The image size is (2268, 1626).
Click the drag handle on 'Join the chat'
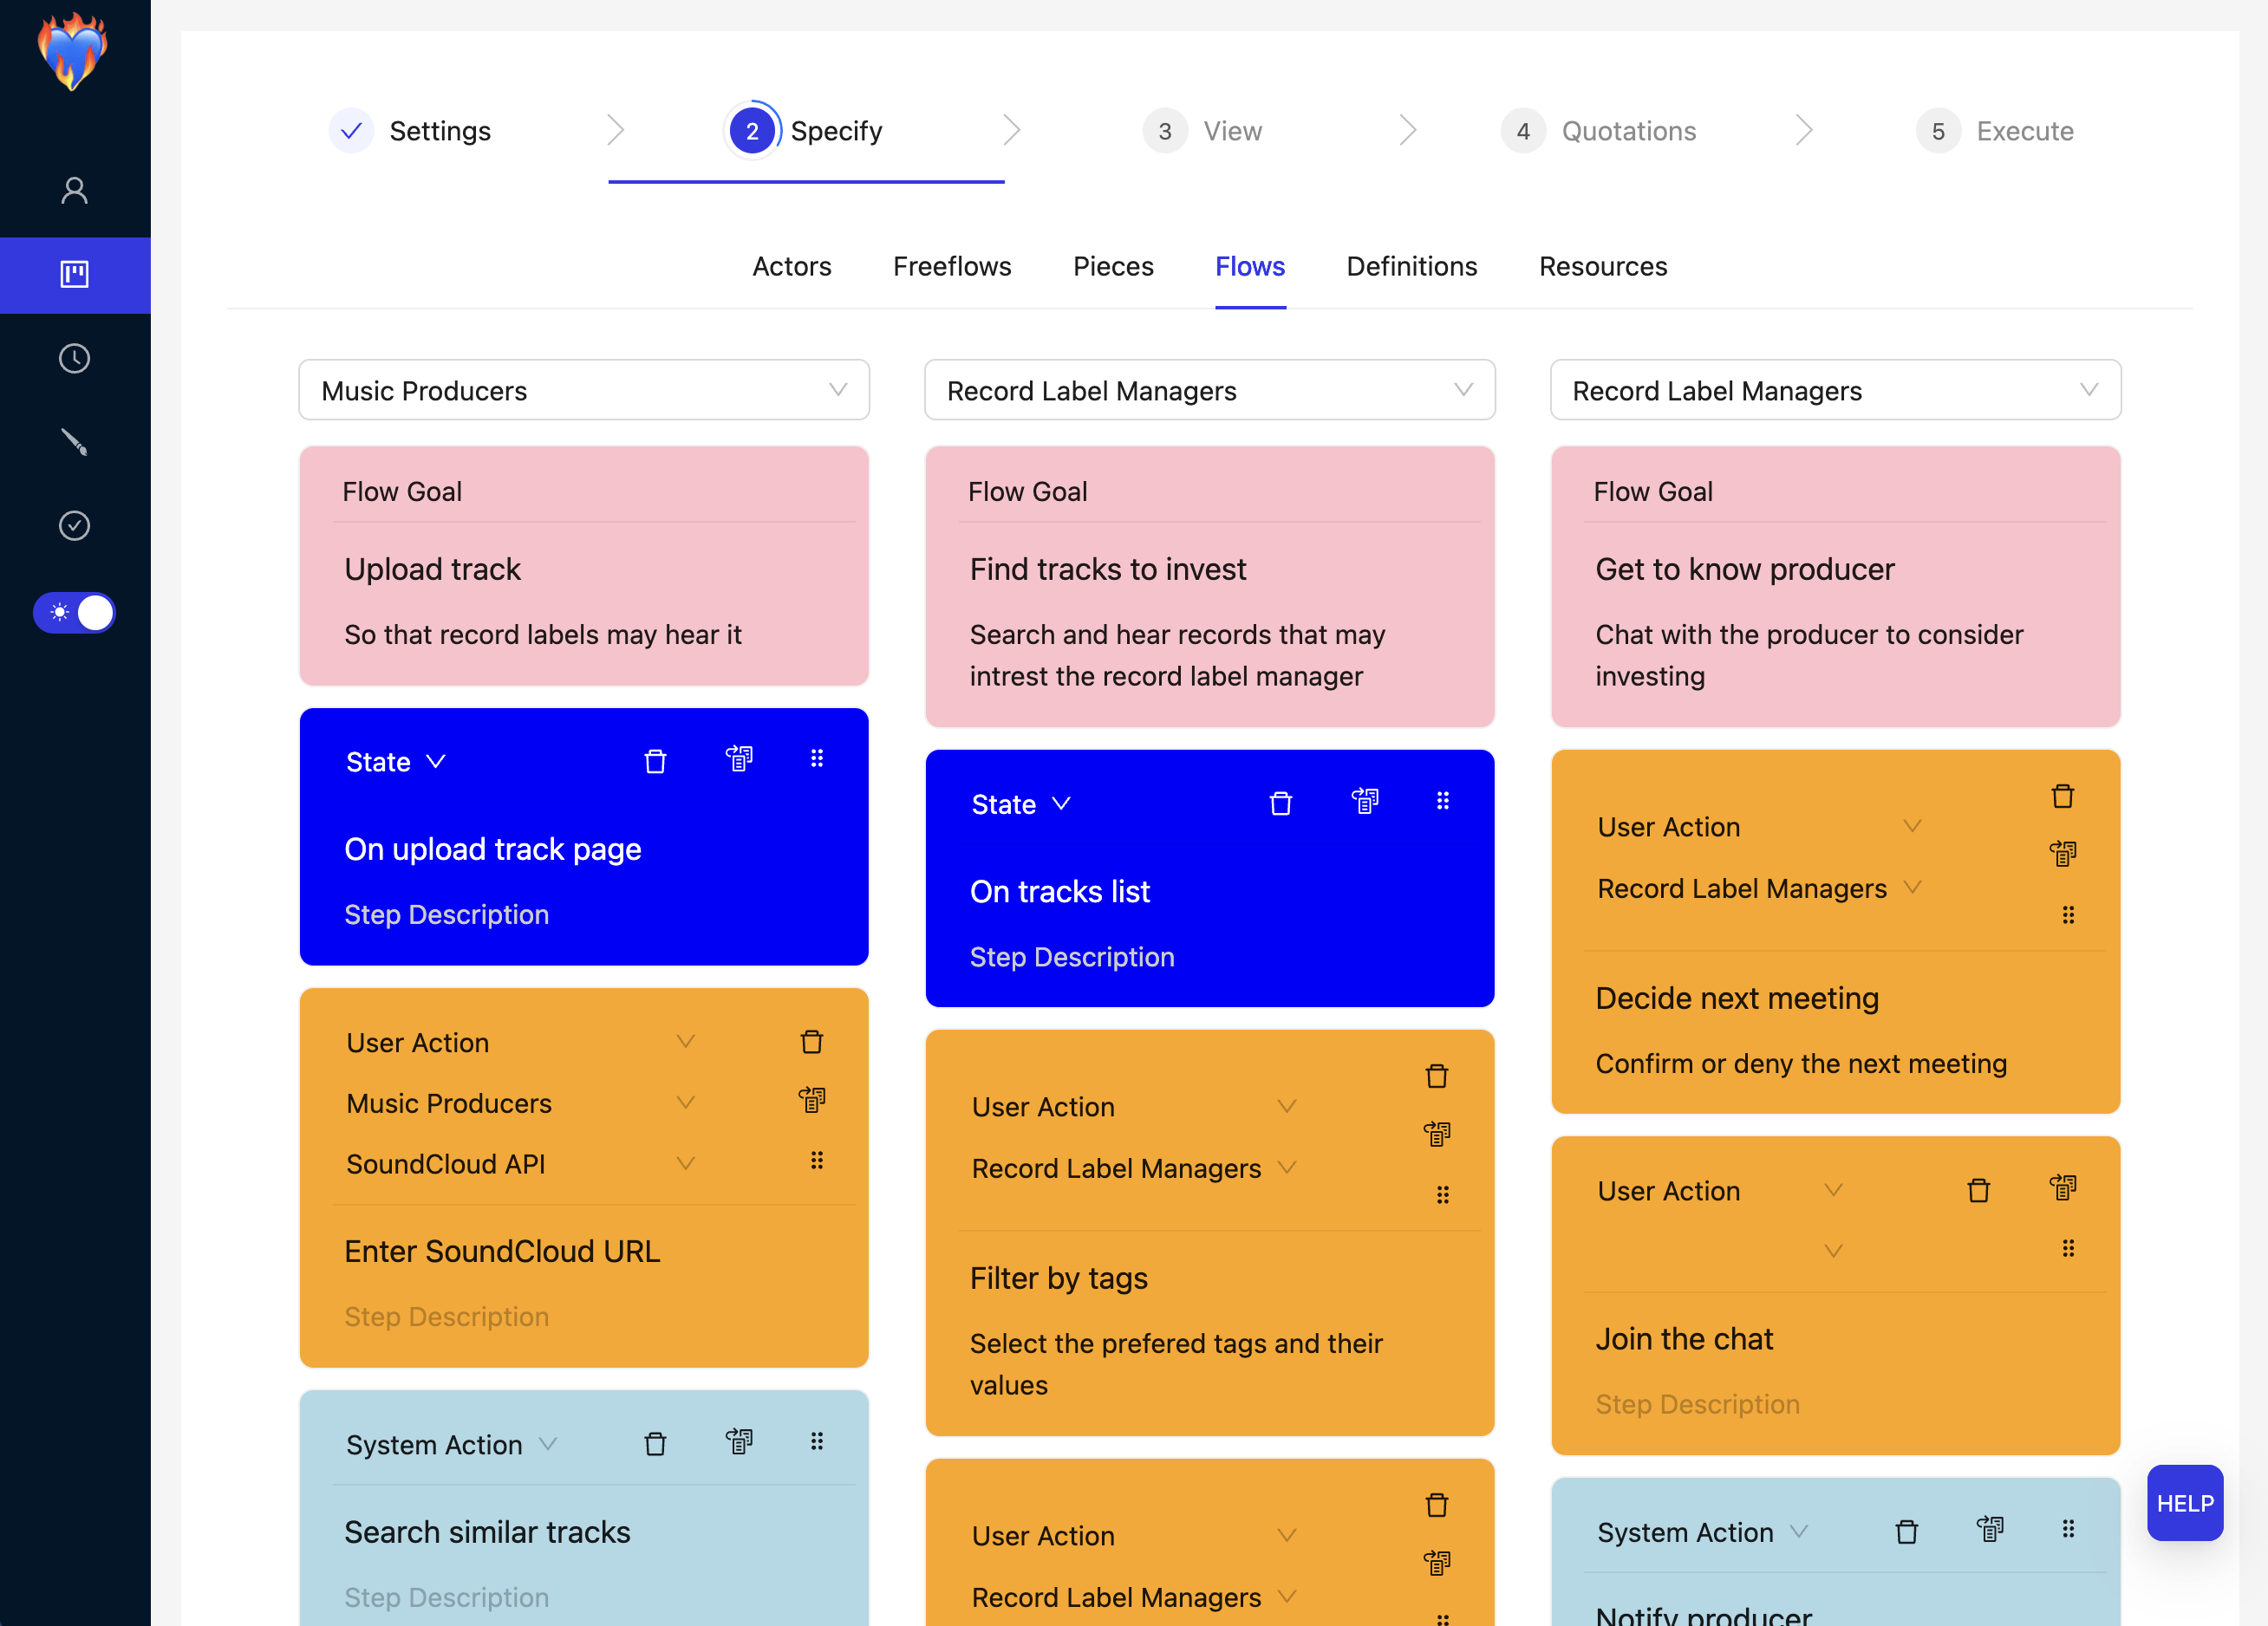[x=2069, y=1248]
